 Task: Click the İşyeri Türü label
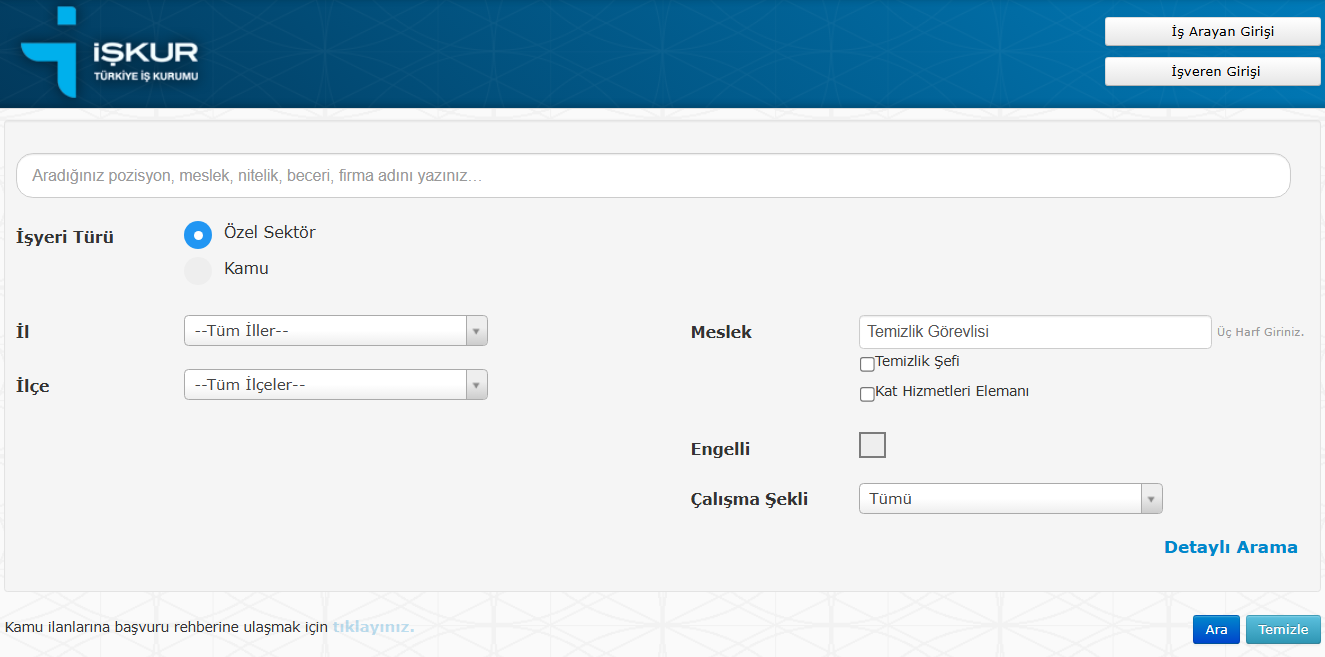(65, 238)
